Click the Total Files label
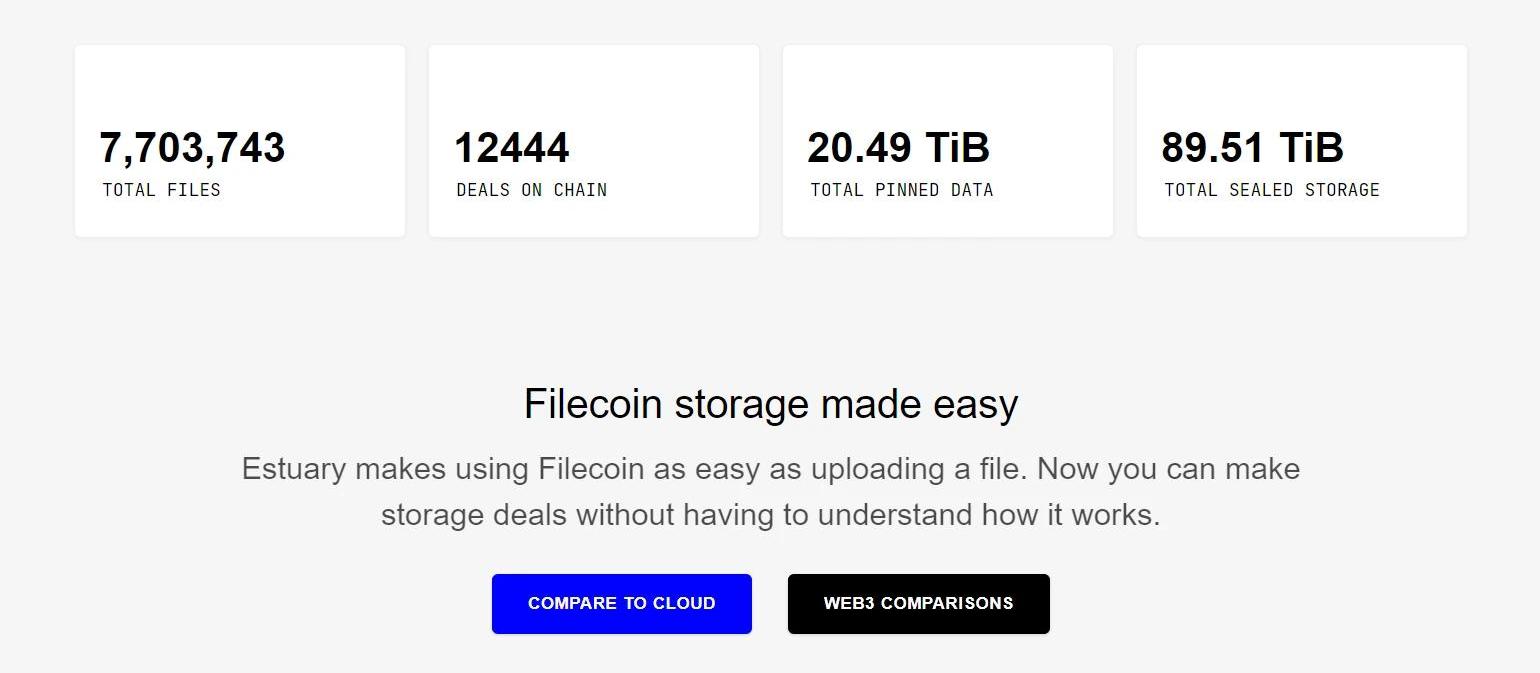The width and height of the screenshot is (1540, 673). pyautogui.click(x=161, y=190)
